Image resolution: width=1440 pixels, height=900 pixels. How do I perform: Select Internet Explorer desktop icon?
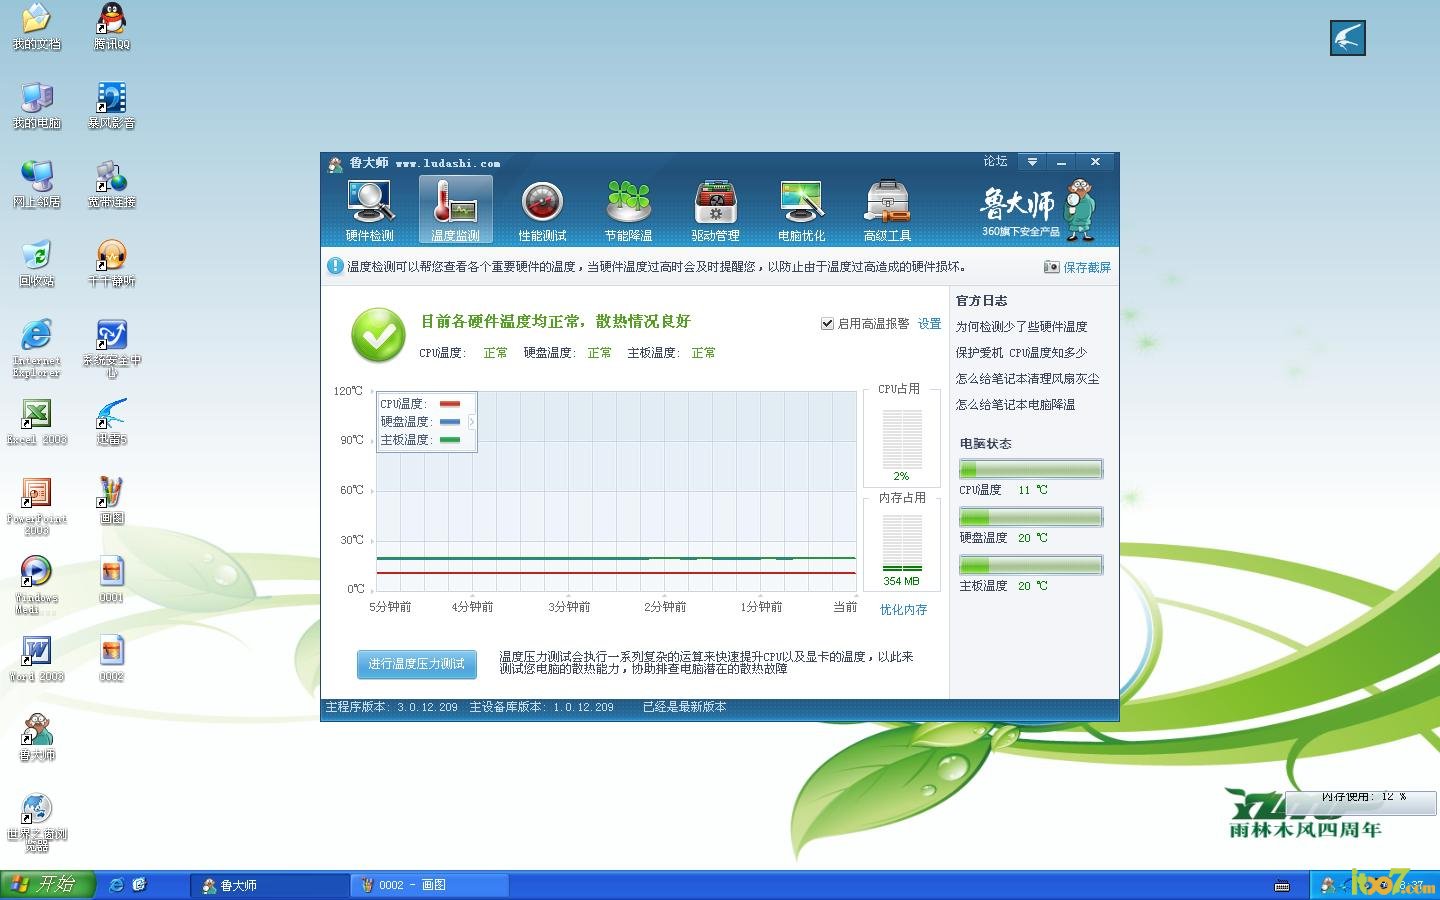pyautogui.click(x=37, y=349)
